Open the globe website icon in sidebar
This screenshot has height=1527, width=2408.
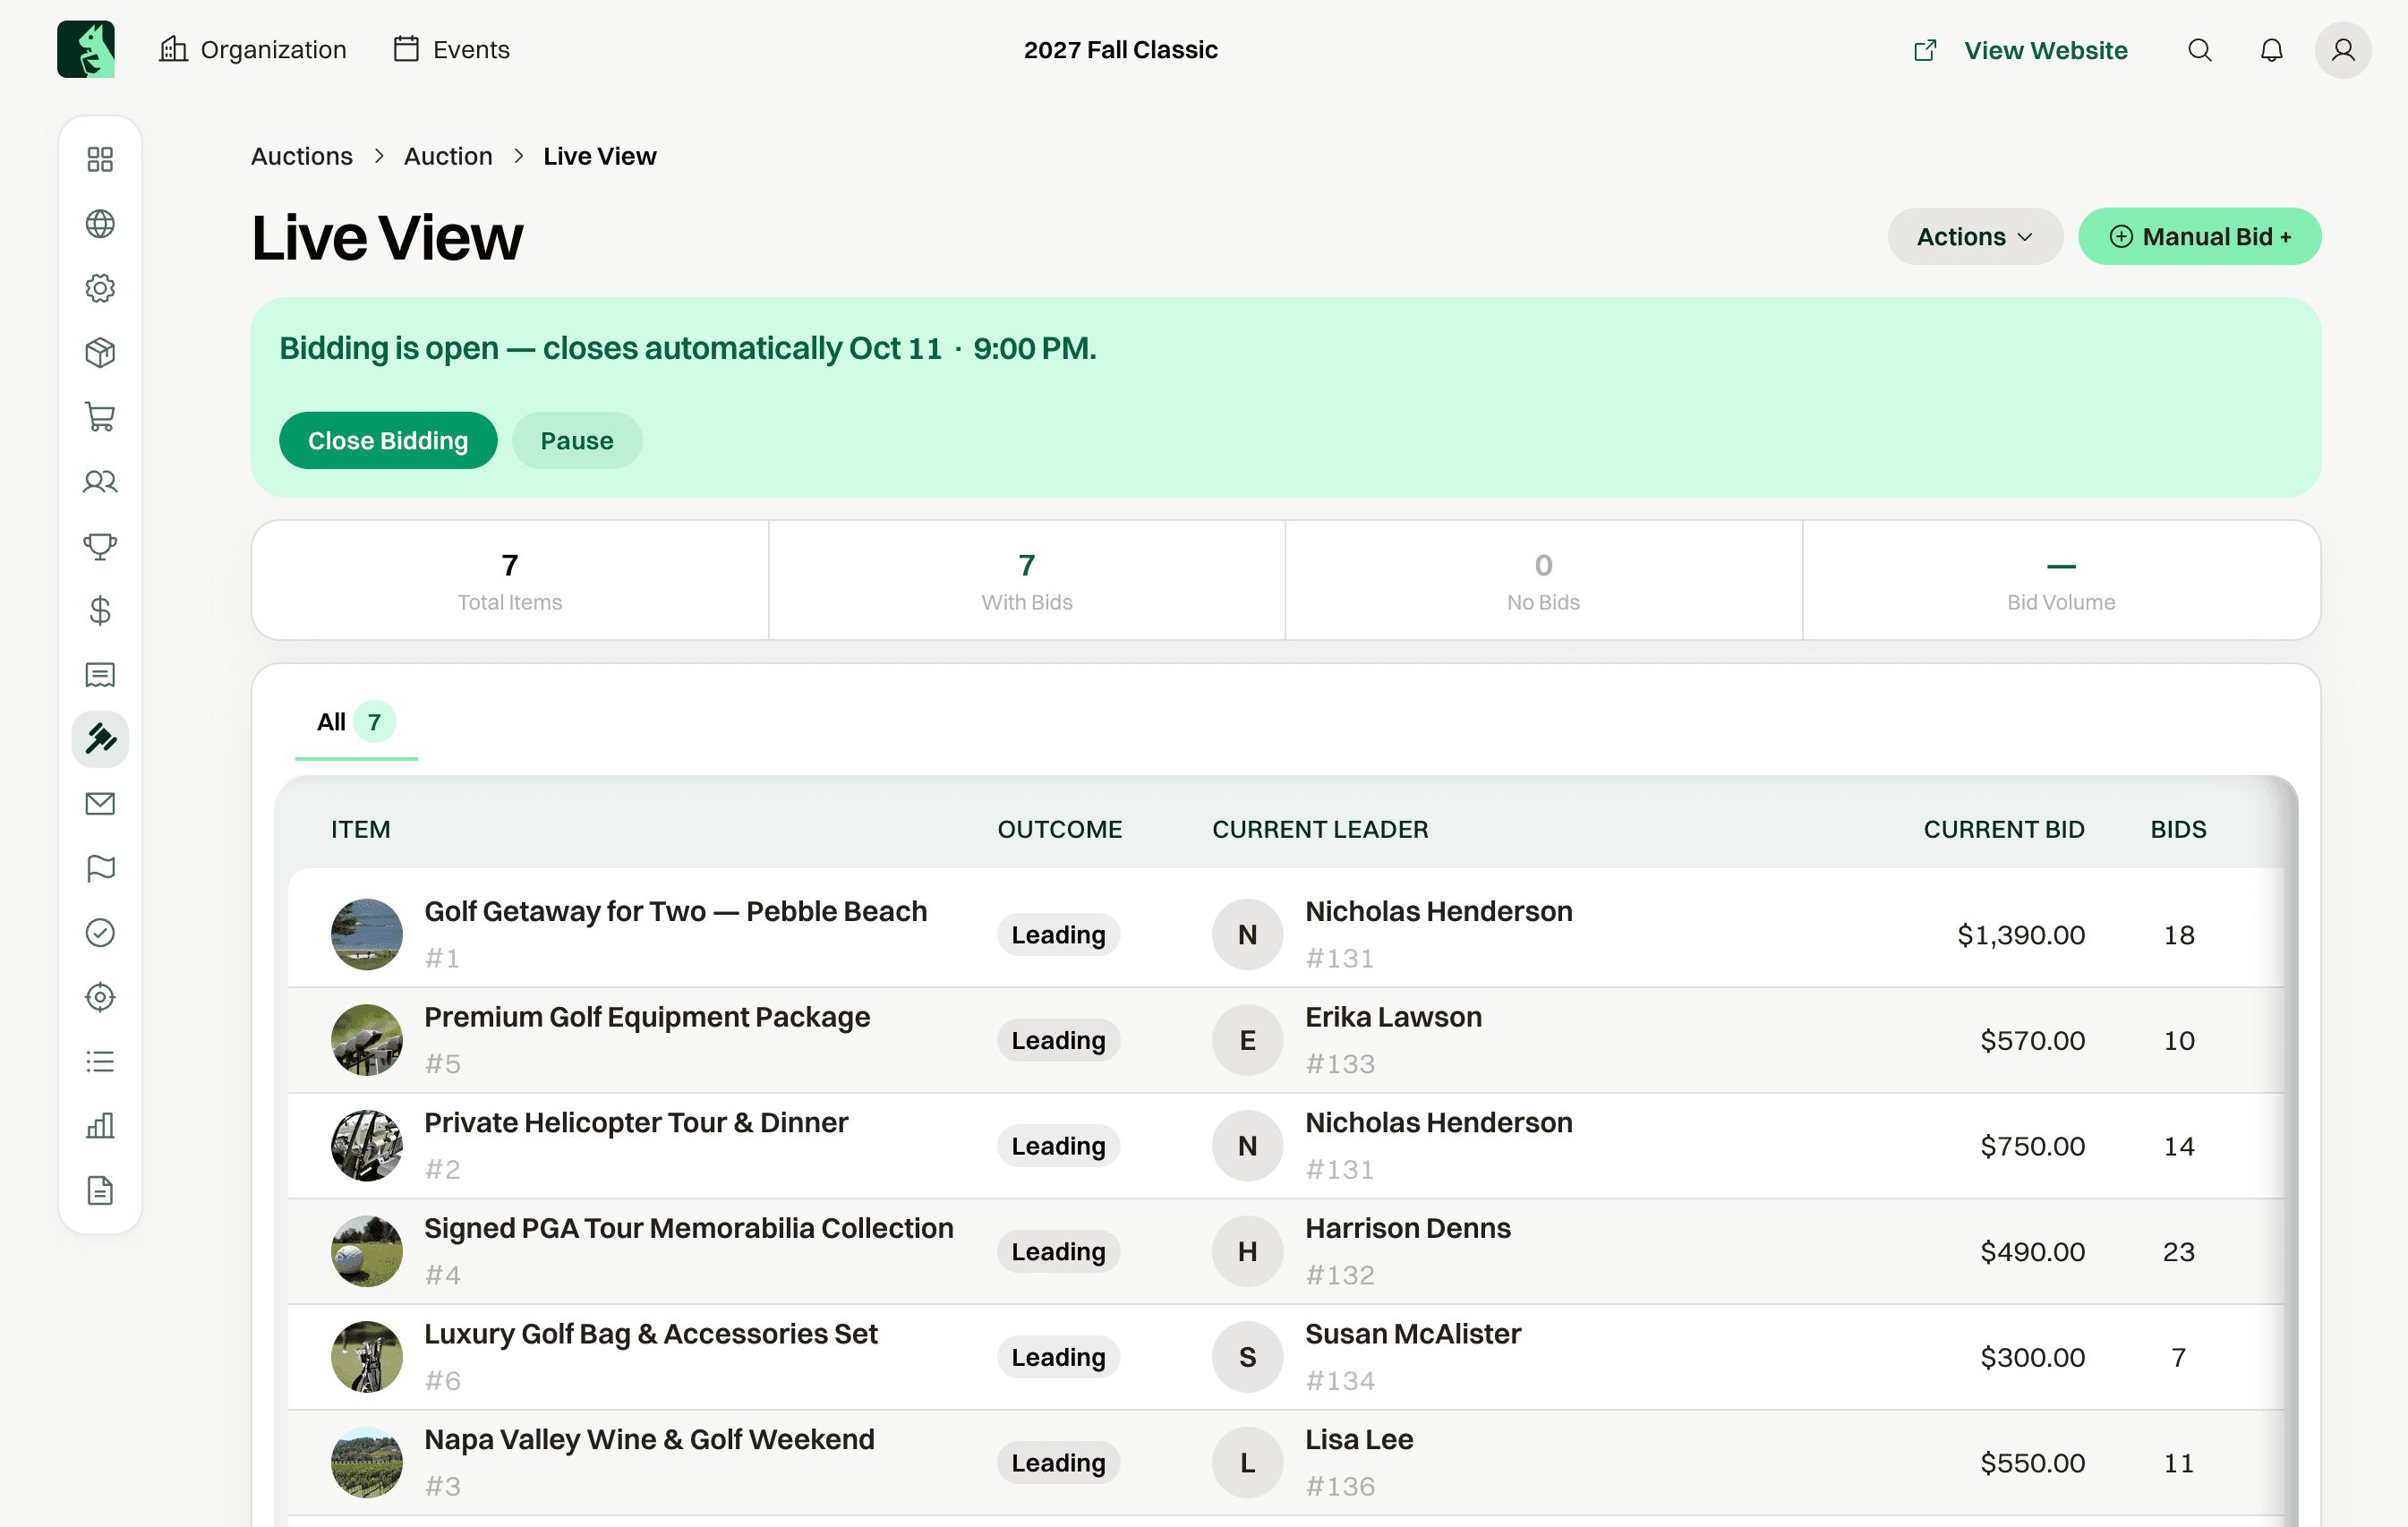pos(100,223)
